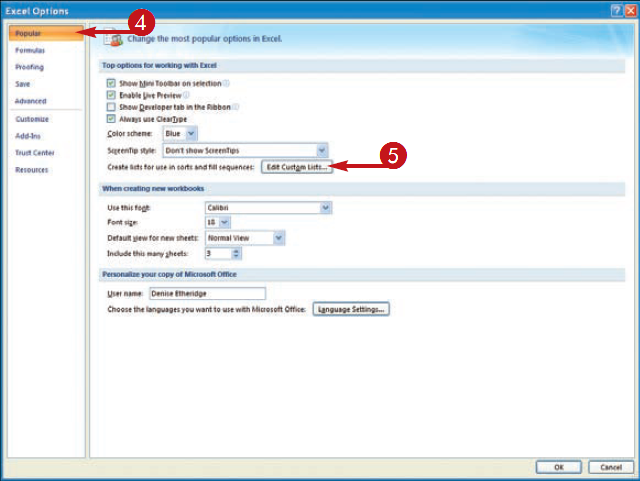The image size is (640, 481).
Task: Toggle Enable Live Preview checkbox
Action: click(x=111, y=95)
